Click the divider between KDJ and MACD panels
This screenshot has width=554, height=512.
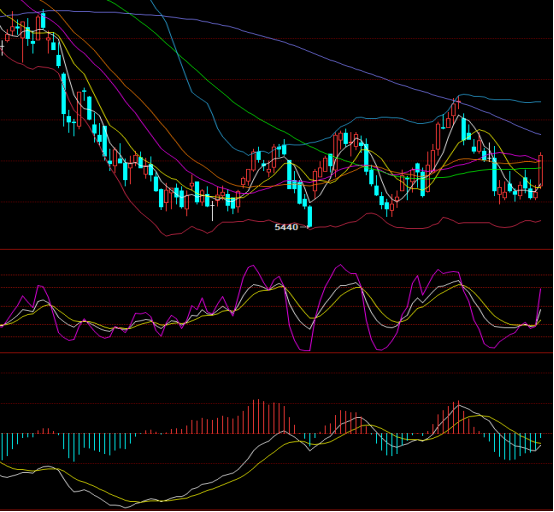277,353
